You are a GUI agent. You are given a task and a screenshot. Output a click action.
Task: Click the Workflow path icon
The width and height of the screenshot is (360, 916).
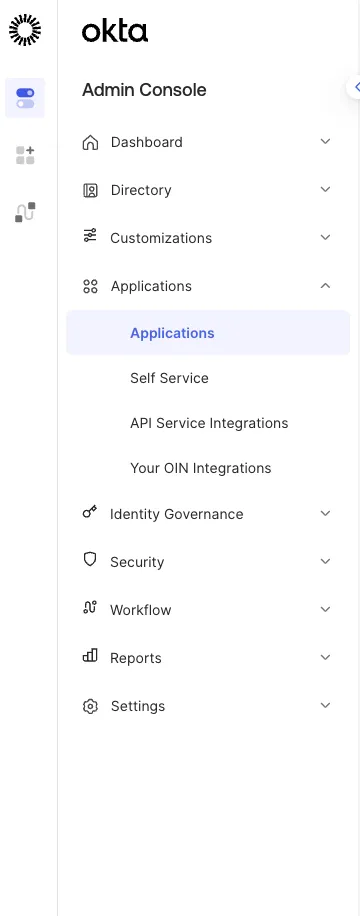coord(89,608)
